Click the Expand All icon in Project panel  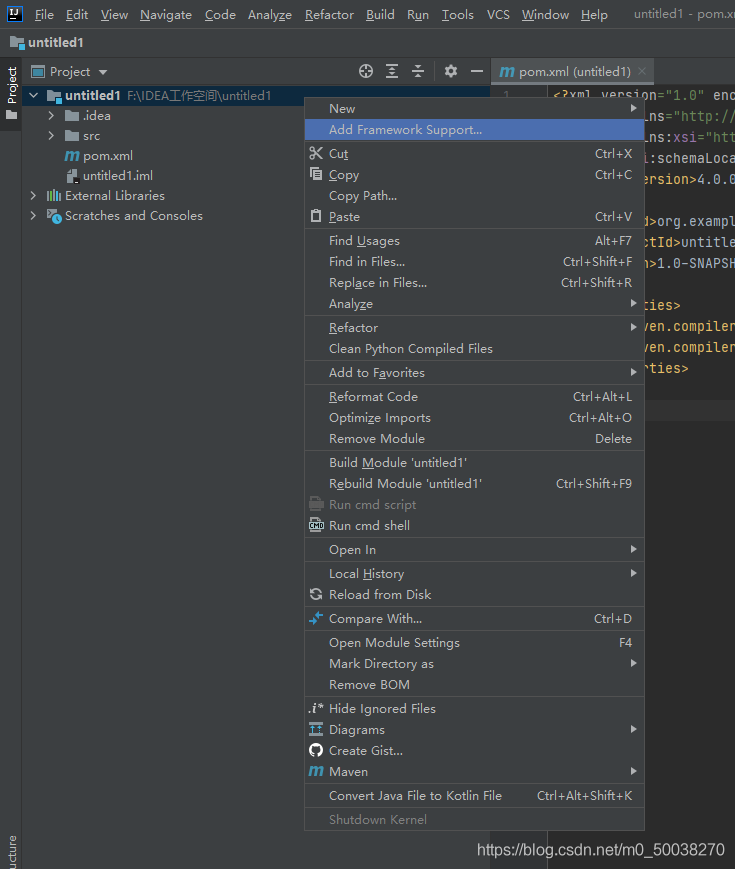click(x=392, y=72)
